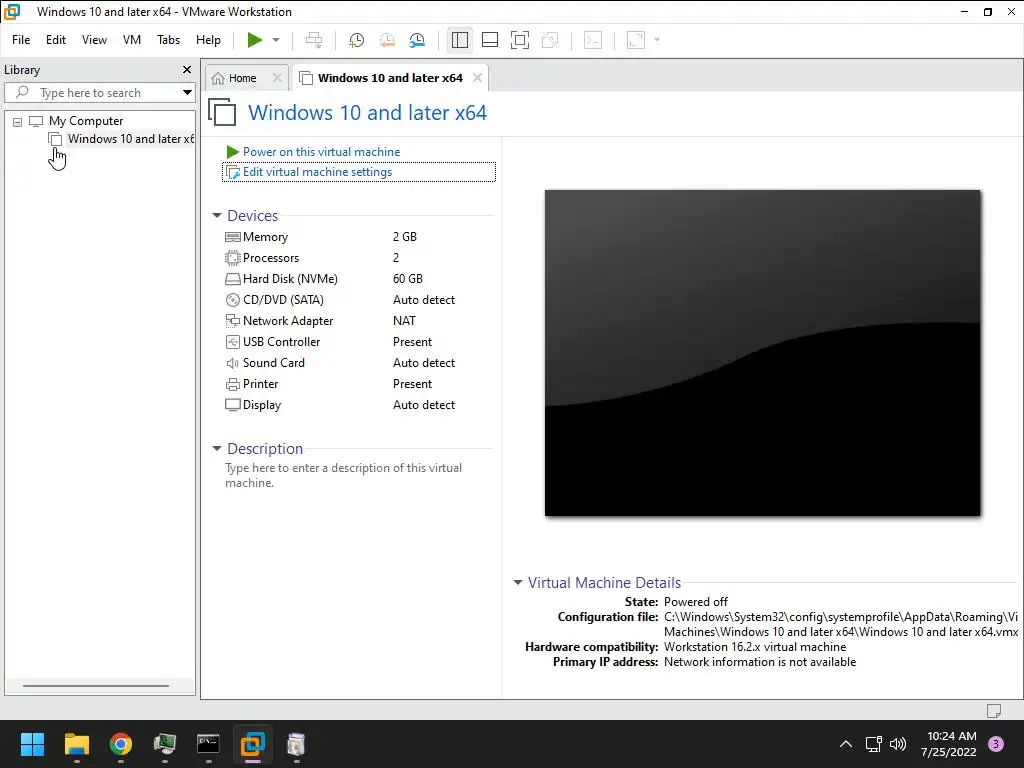Collapse the Devices section

(x=217, y=216)
